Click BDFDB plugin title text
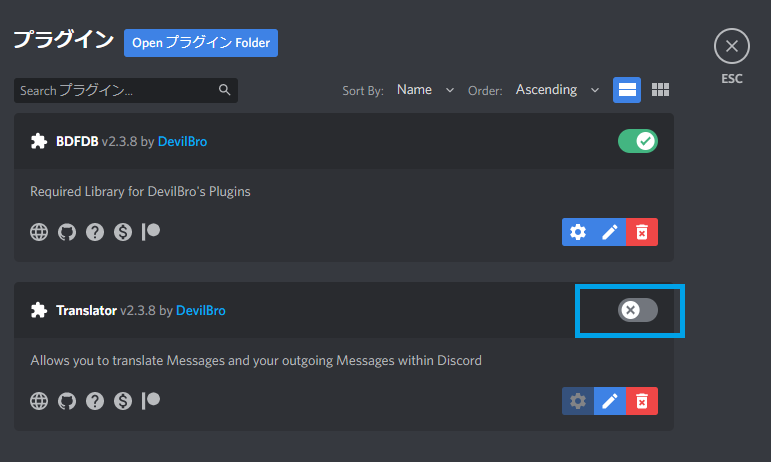 click(77, 142)
